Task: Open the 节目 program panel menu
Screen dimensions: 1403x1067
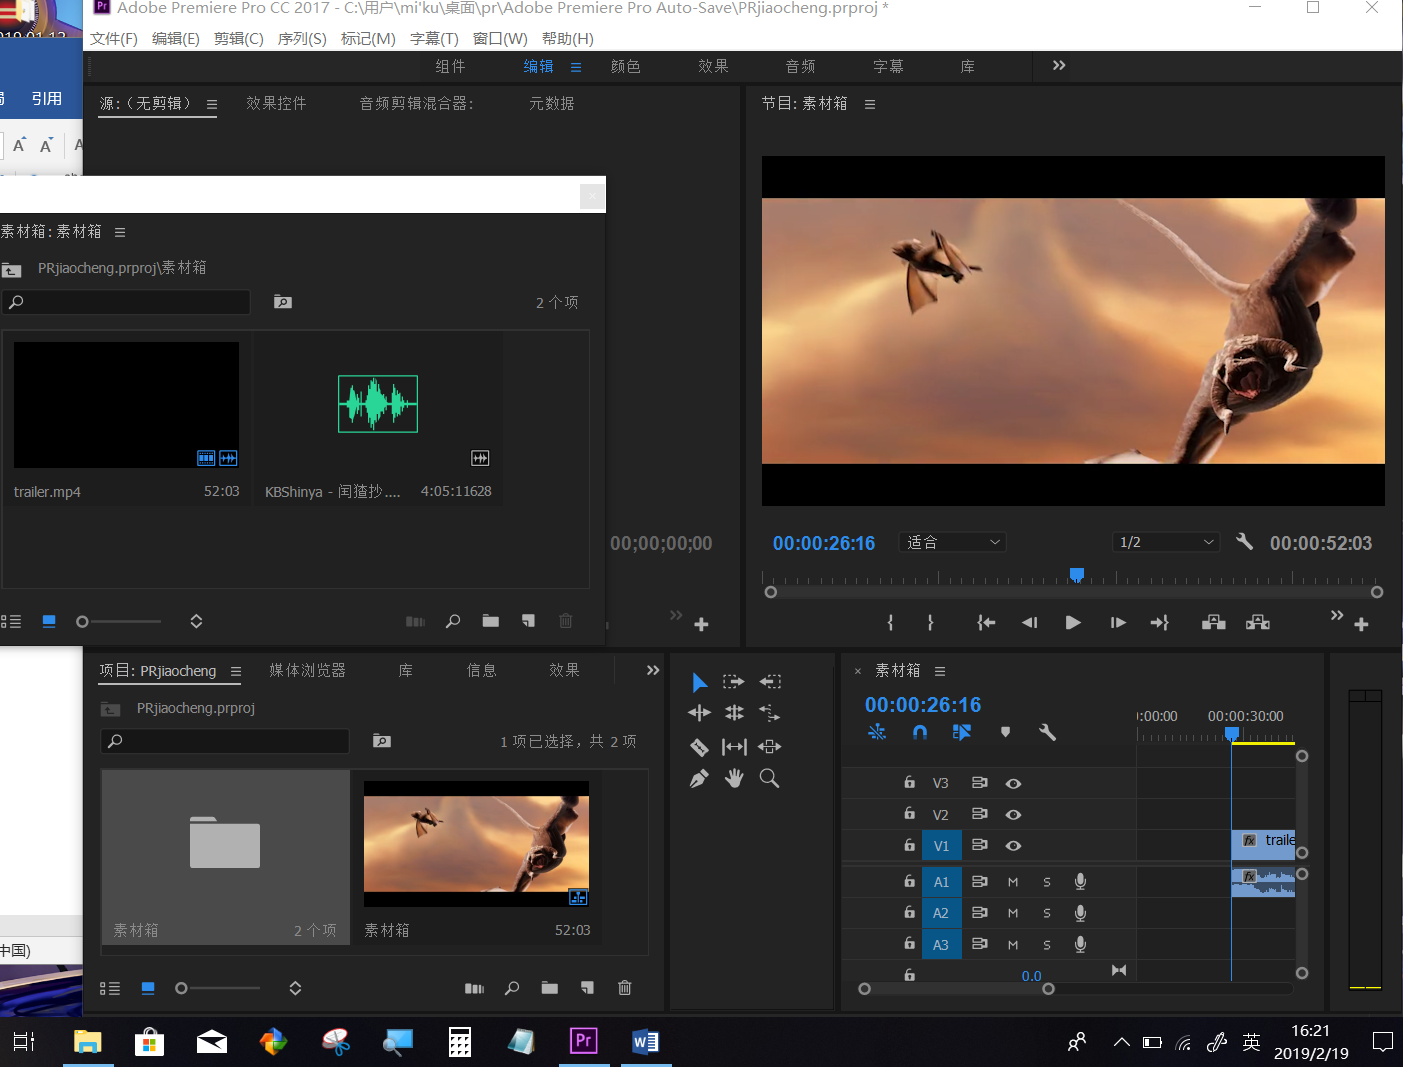Action: tap(870, 104)
